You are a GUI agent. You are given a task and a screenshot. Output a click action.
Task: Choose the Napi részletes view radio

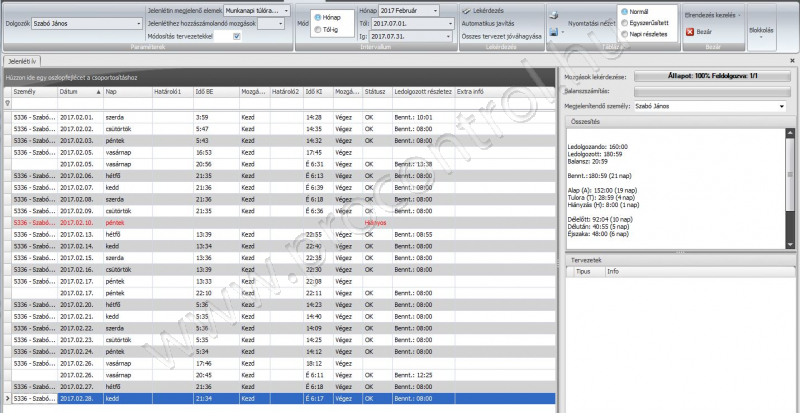point(624,34)
